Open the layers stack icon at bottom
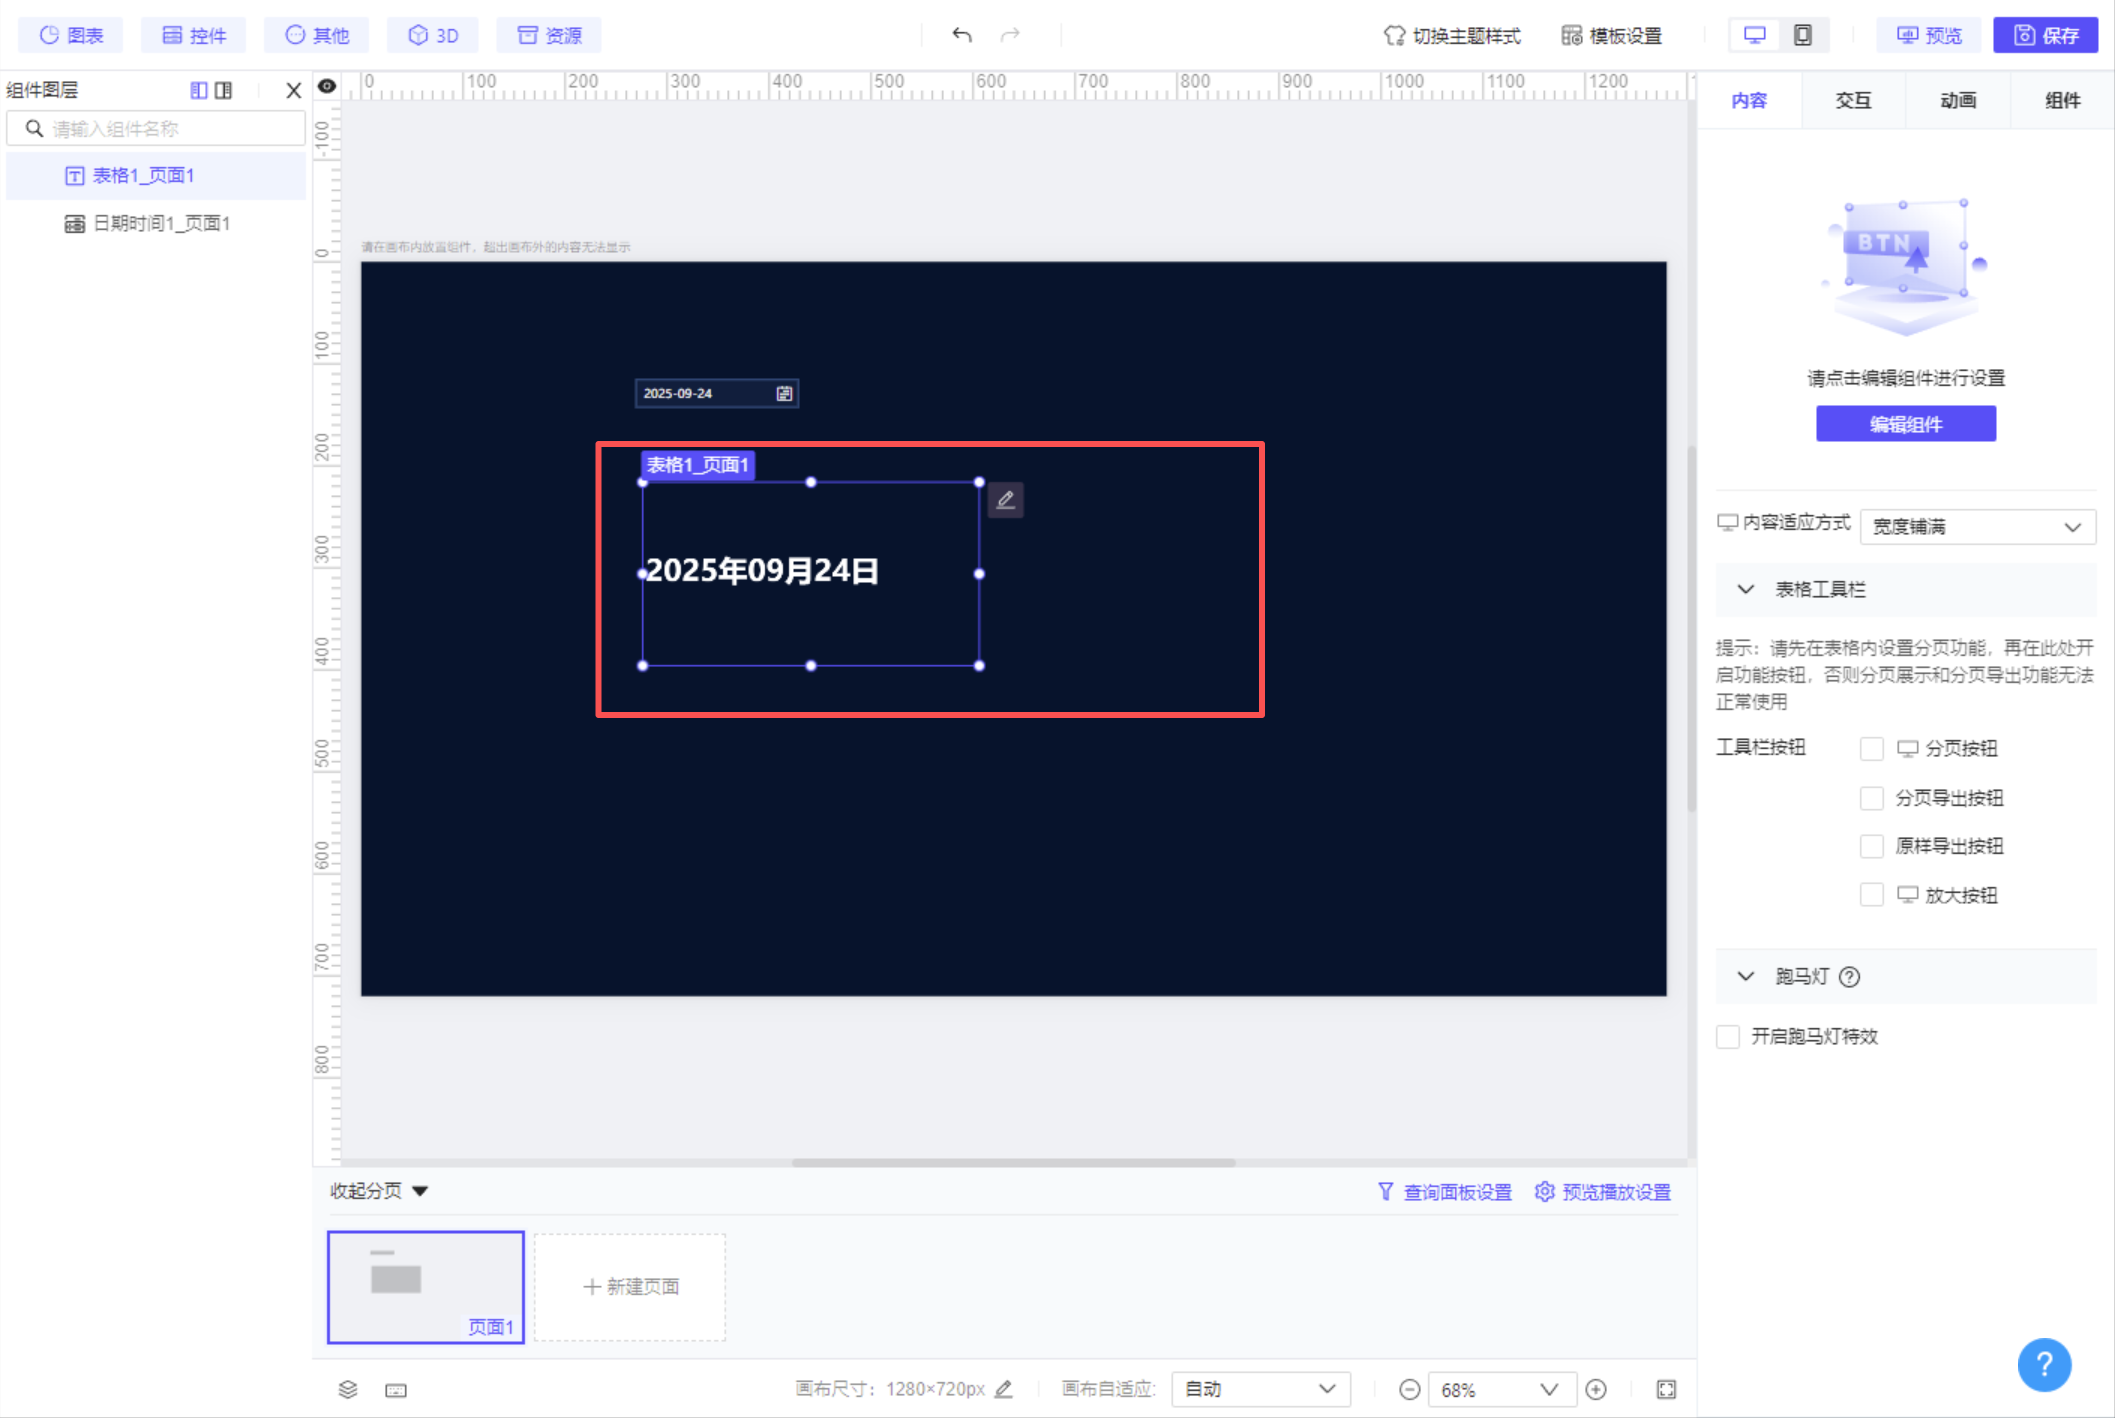2115x1418 pixels. (x=348, y=1389)
